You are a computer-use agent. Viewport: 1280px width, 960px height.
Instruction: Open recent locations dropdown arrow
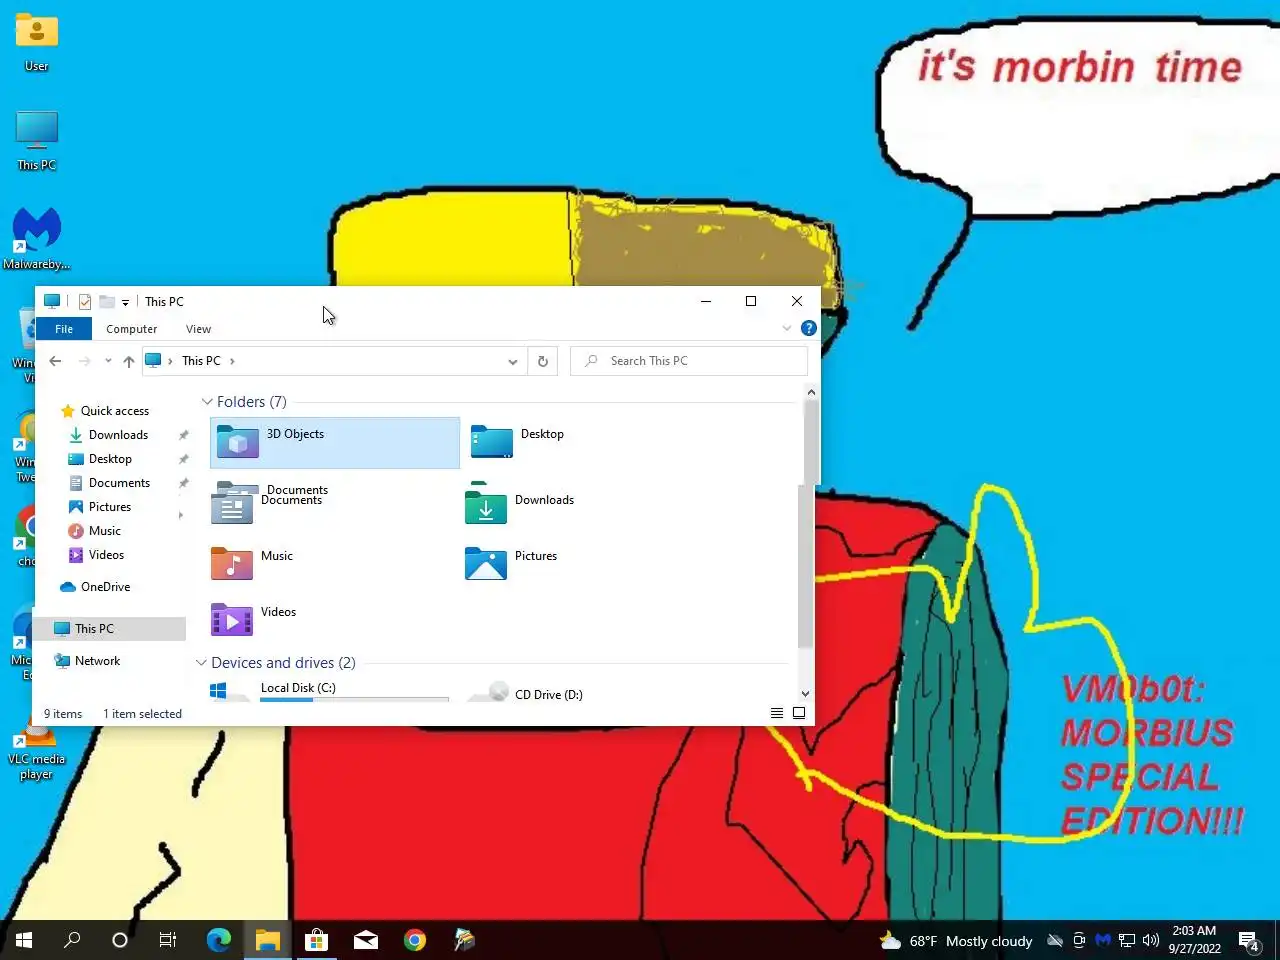(x=108, y=361)
